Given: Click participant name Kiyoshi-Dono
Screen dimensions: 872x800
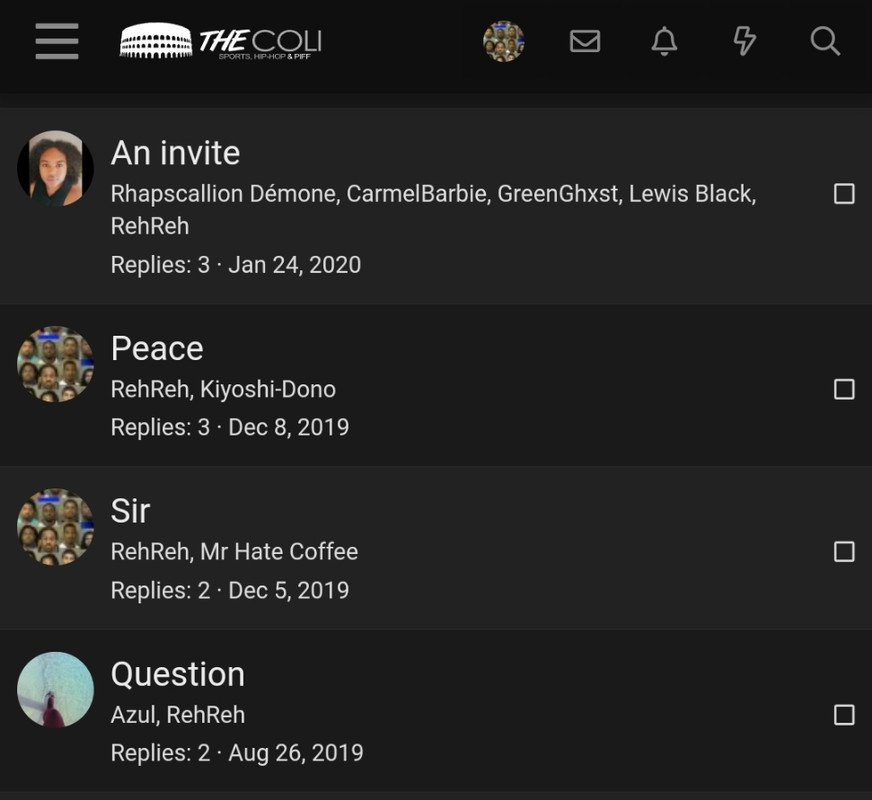Looking at the screenshot, I should click(x=268, y=389).
